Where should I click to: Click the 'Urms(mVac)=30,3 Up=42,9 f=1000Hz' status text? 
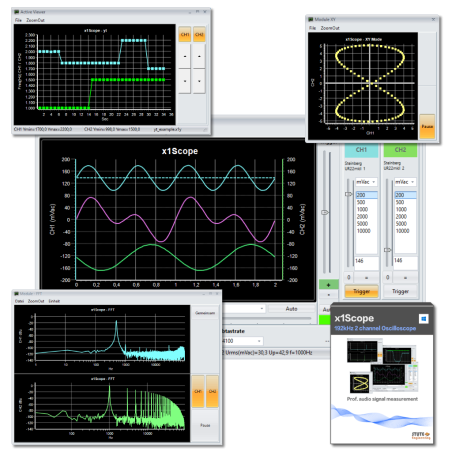269,353
